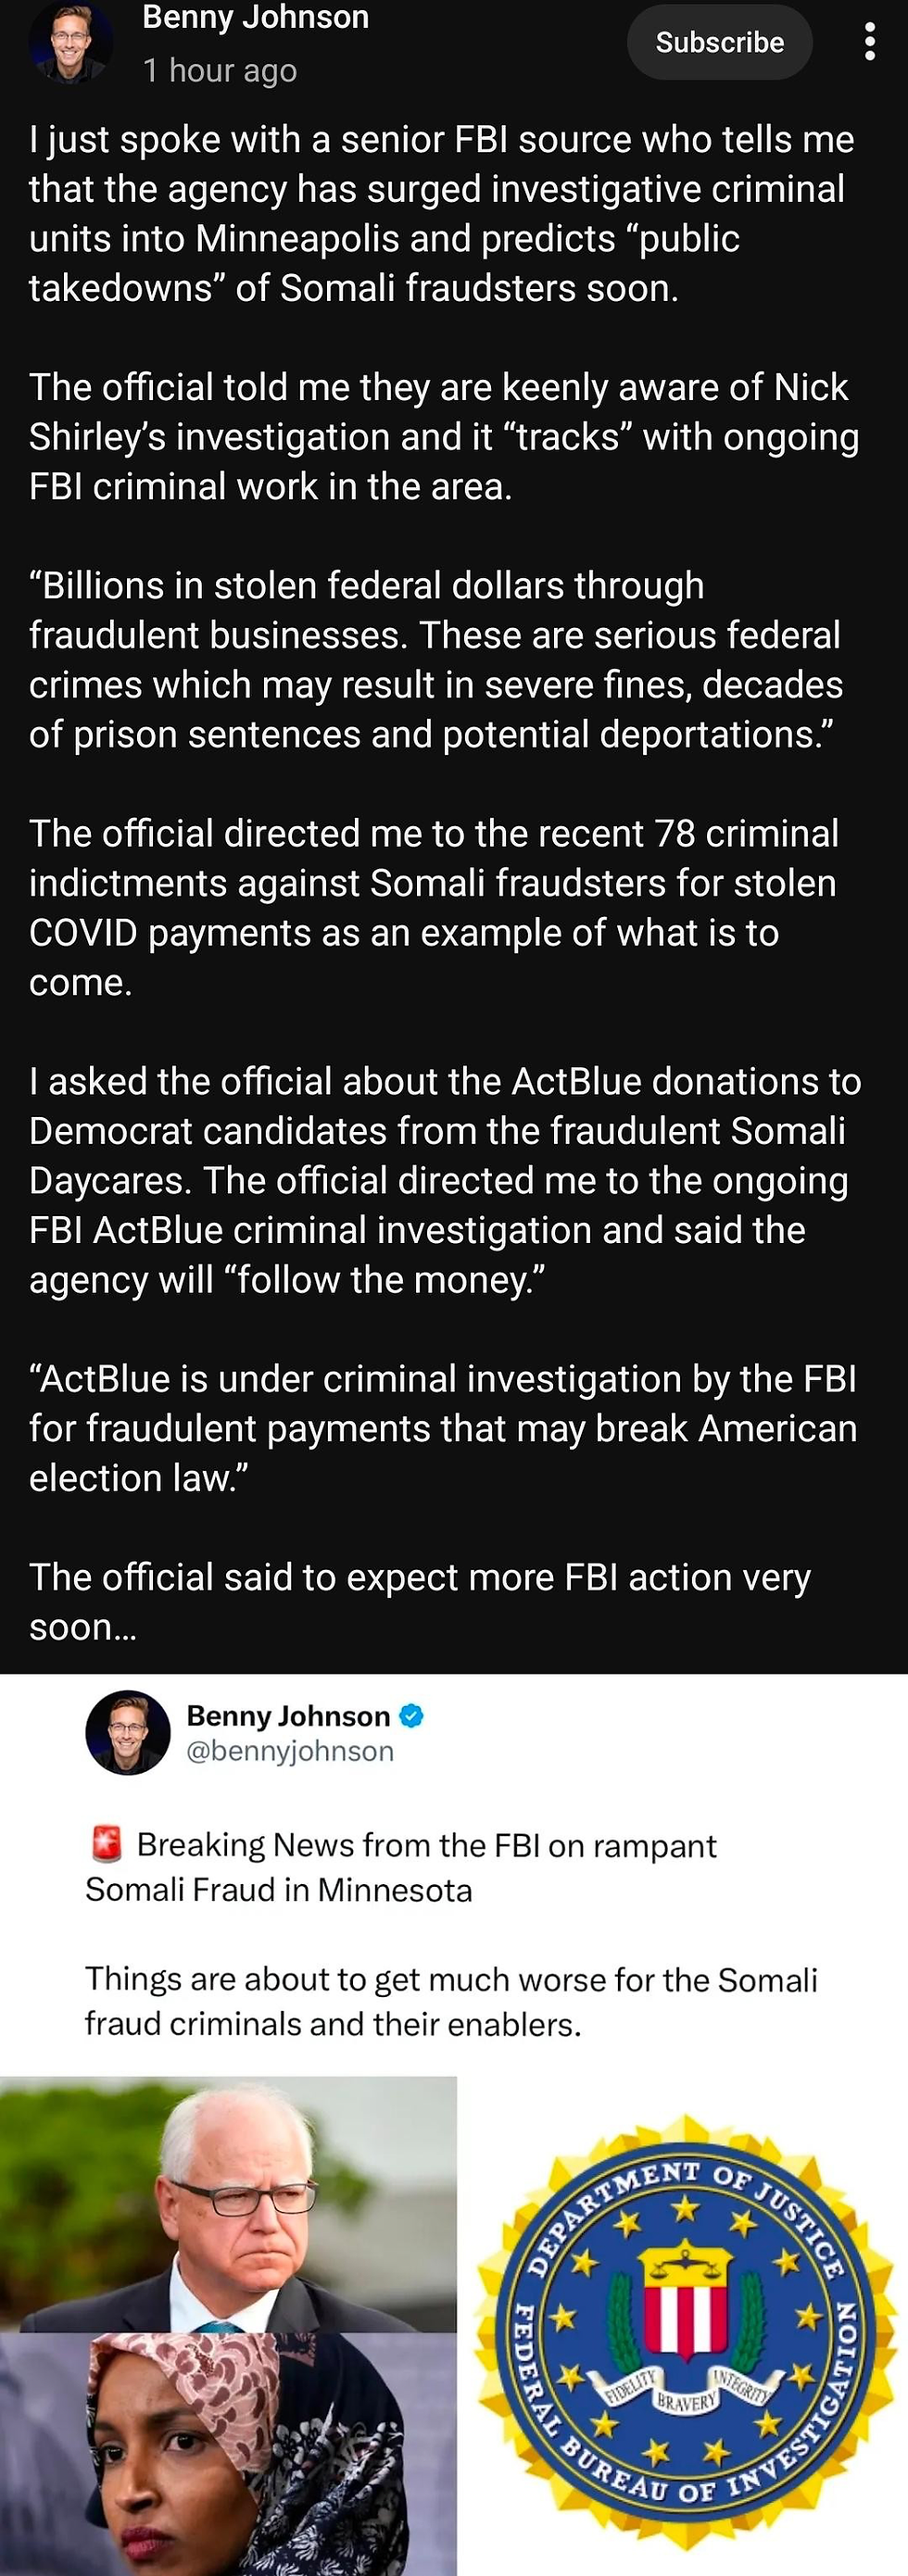Tap the paragraph about 78 criminal indictments
The image size is (908, 2576).
pyautogui.click(x=435, y=907)
